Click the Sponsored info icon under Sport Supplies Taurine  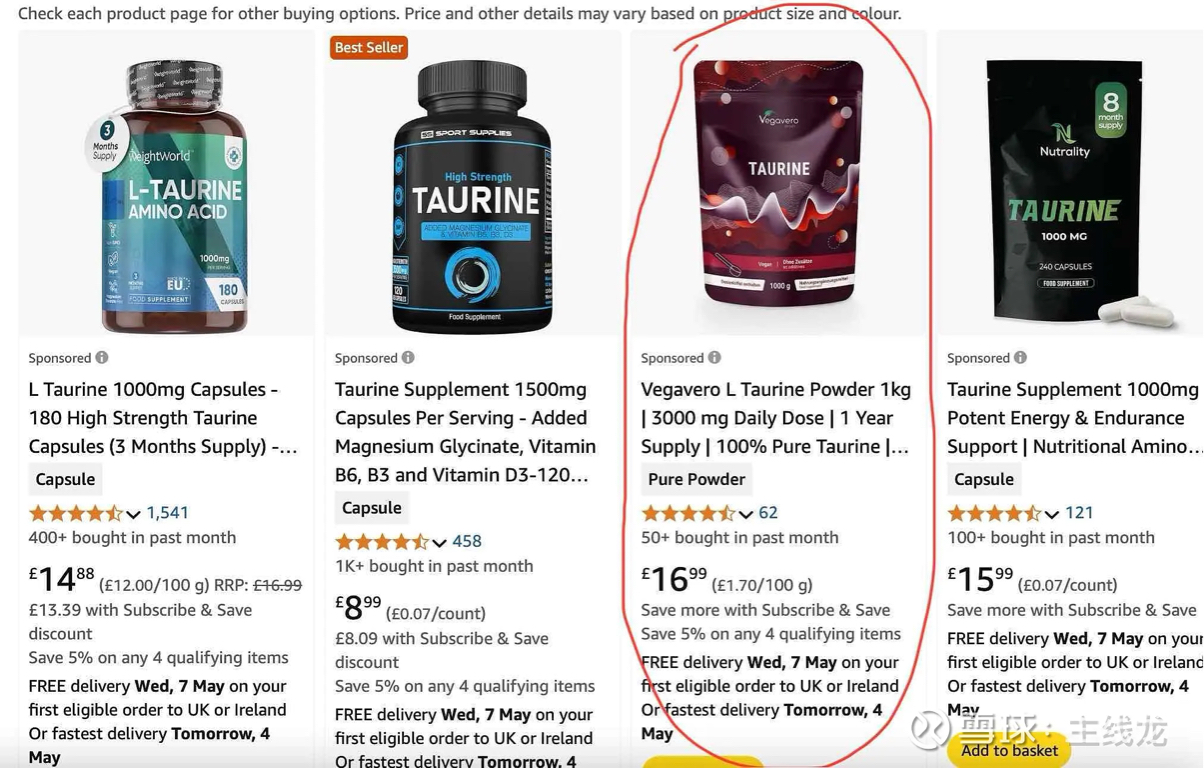click(408, 358)
